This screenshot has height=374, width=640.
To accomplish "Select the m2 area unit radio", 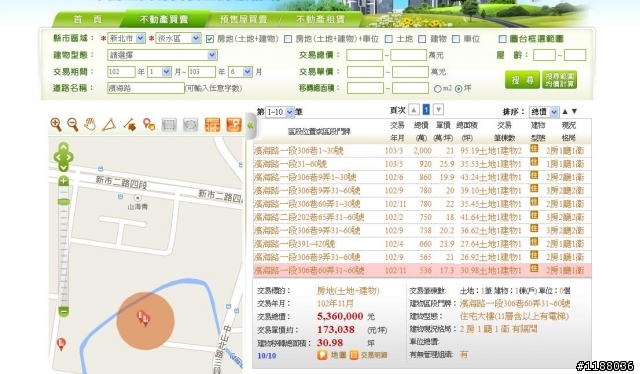I will (438, 89).
